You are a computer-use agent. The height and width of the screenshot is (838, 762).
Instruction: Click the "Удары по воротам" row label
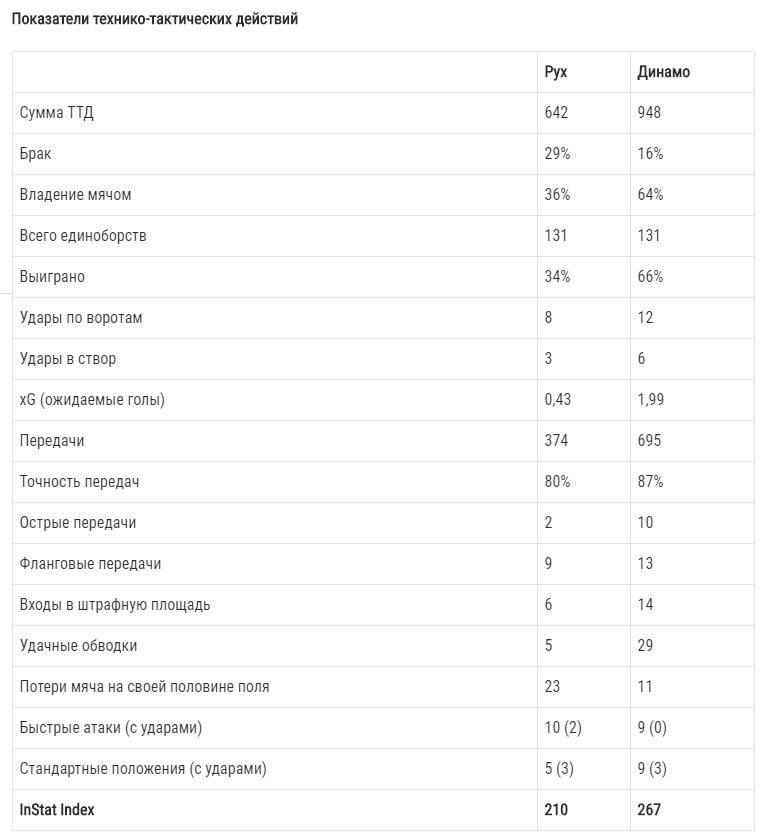coord(81,318)
